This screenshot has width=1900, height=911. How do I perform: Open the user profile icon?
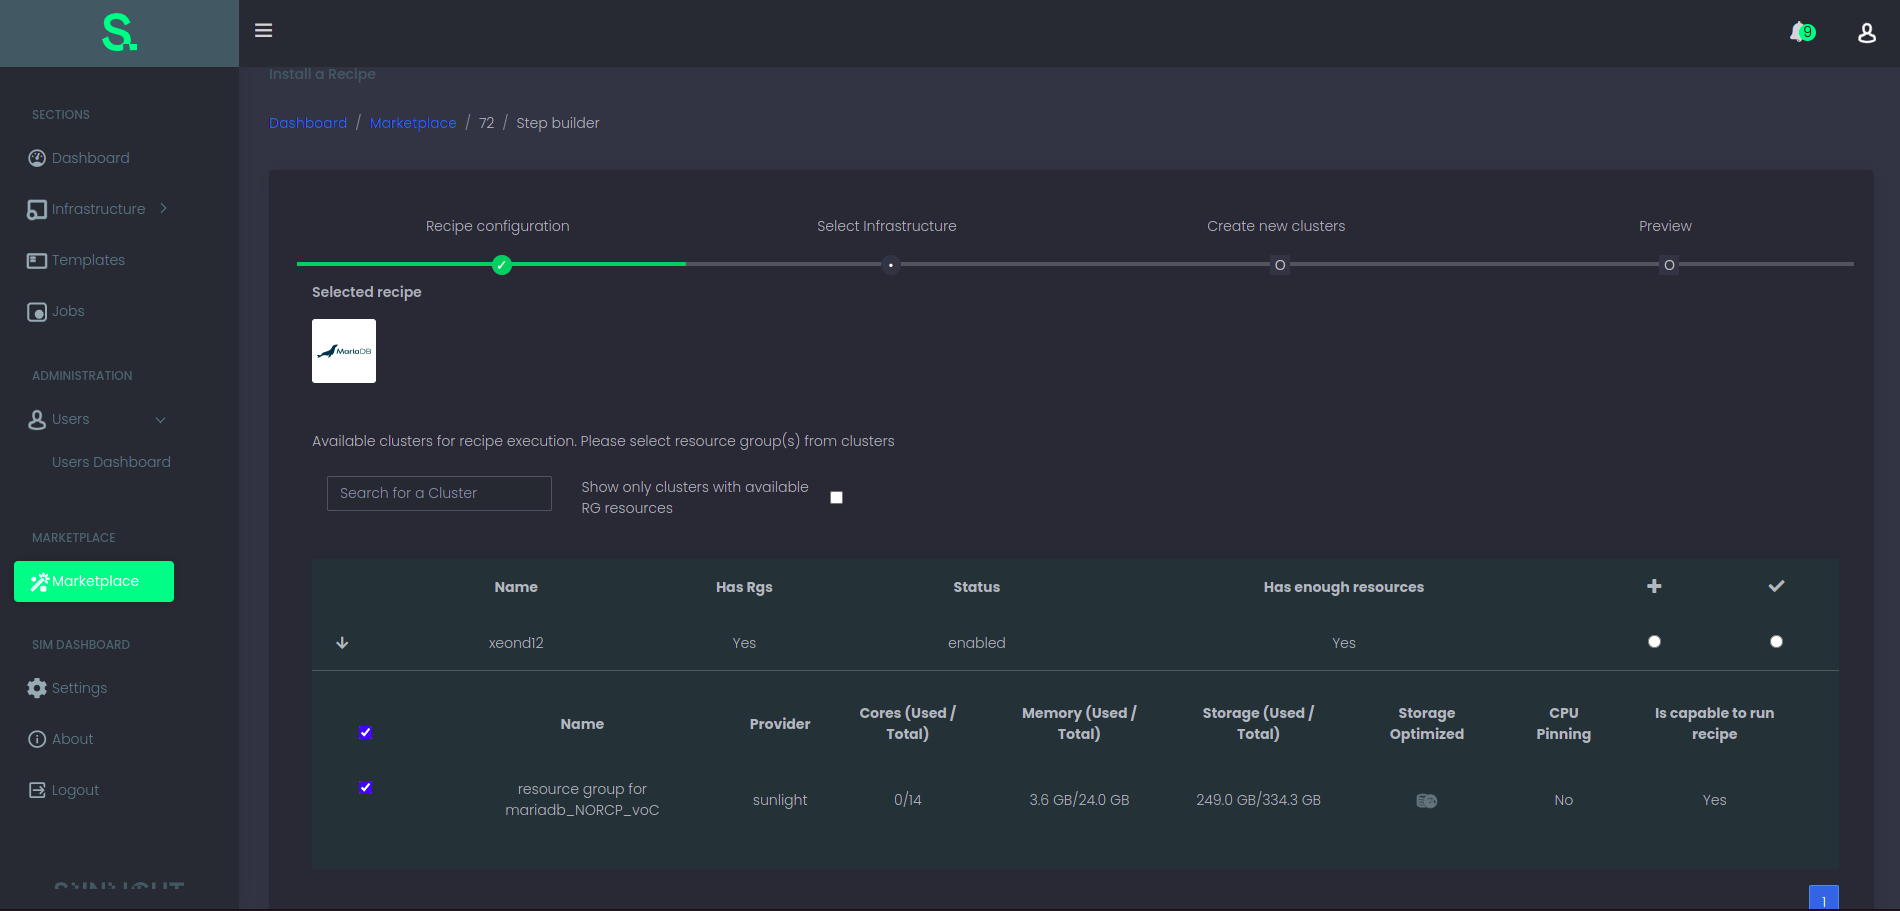pos(1866,33)
